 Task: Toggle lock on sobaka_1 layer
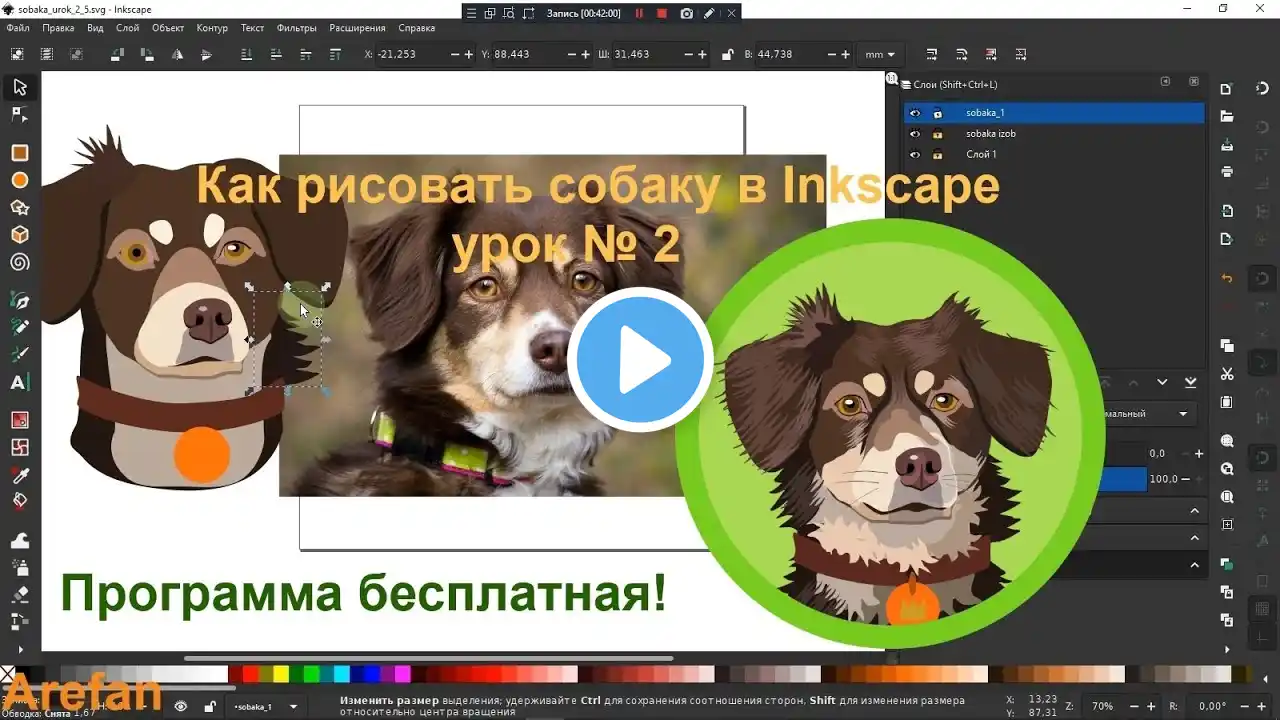pos(938,113)
